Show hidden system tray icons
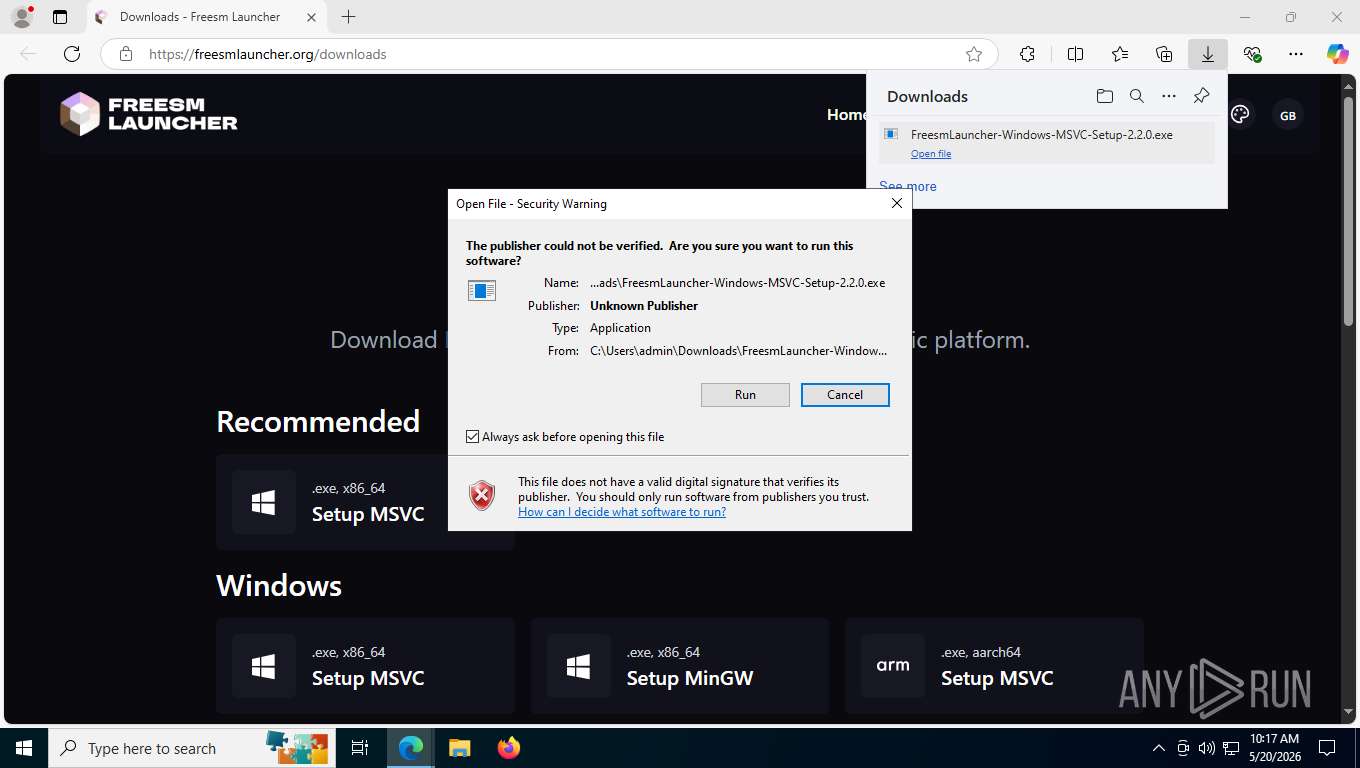Viewport: 1360px width, 768px height. click(x=1159, y=748)
